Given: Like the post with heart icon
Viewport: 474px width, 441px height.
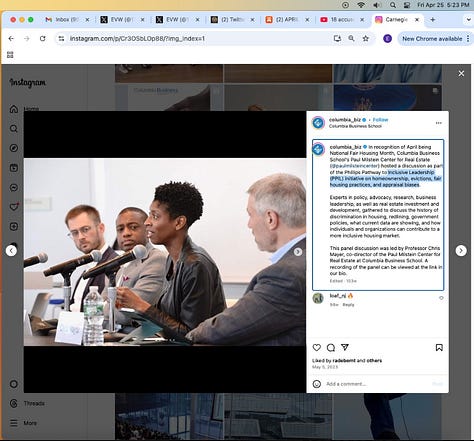Looking at the screenshot, I should click(x=317, y=348).
